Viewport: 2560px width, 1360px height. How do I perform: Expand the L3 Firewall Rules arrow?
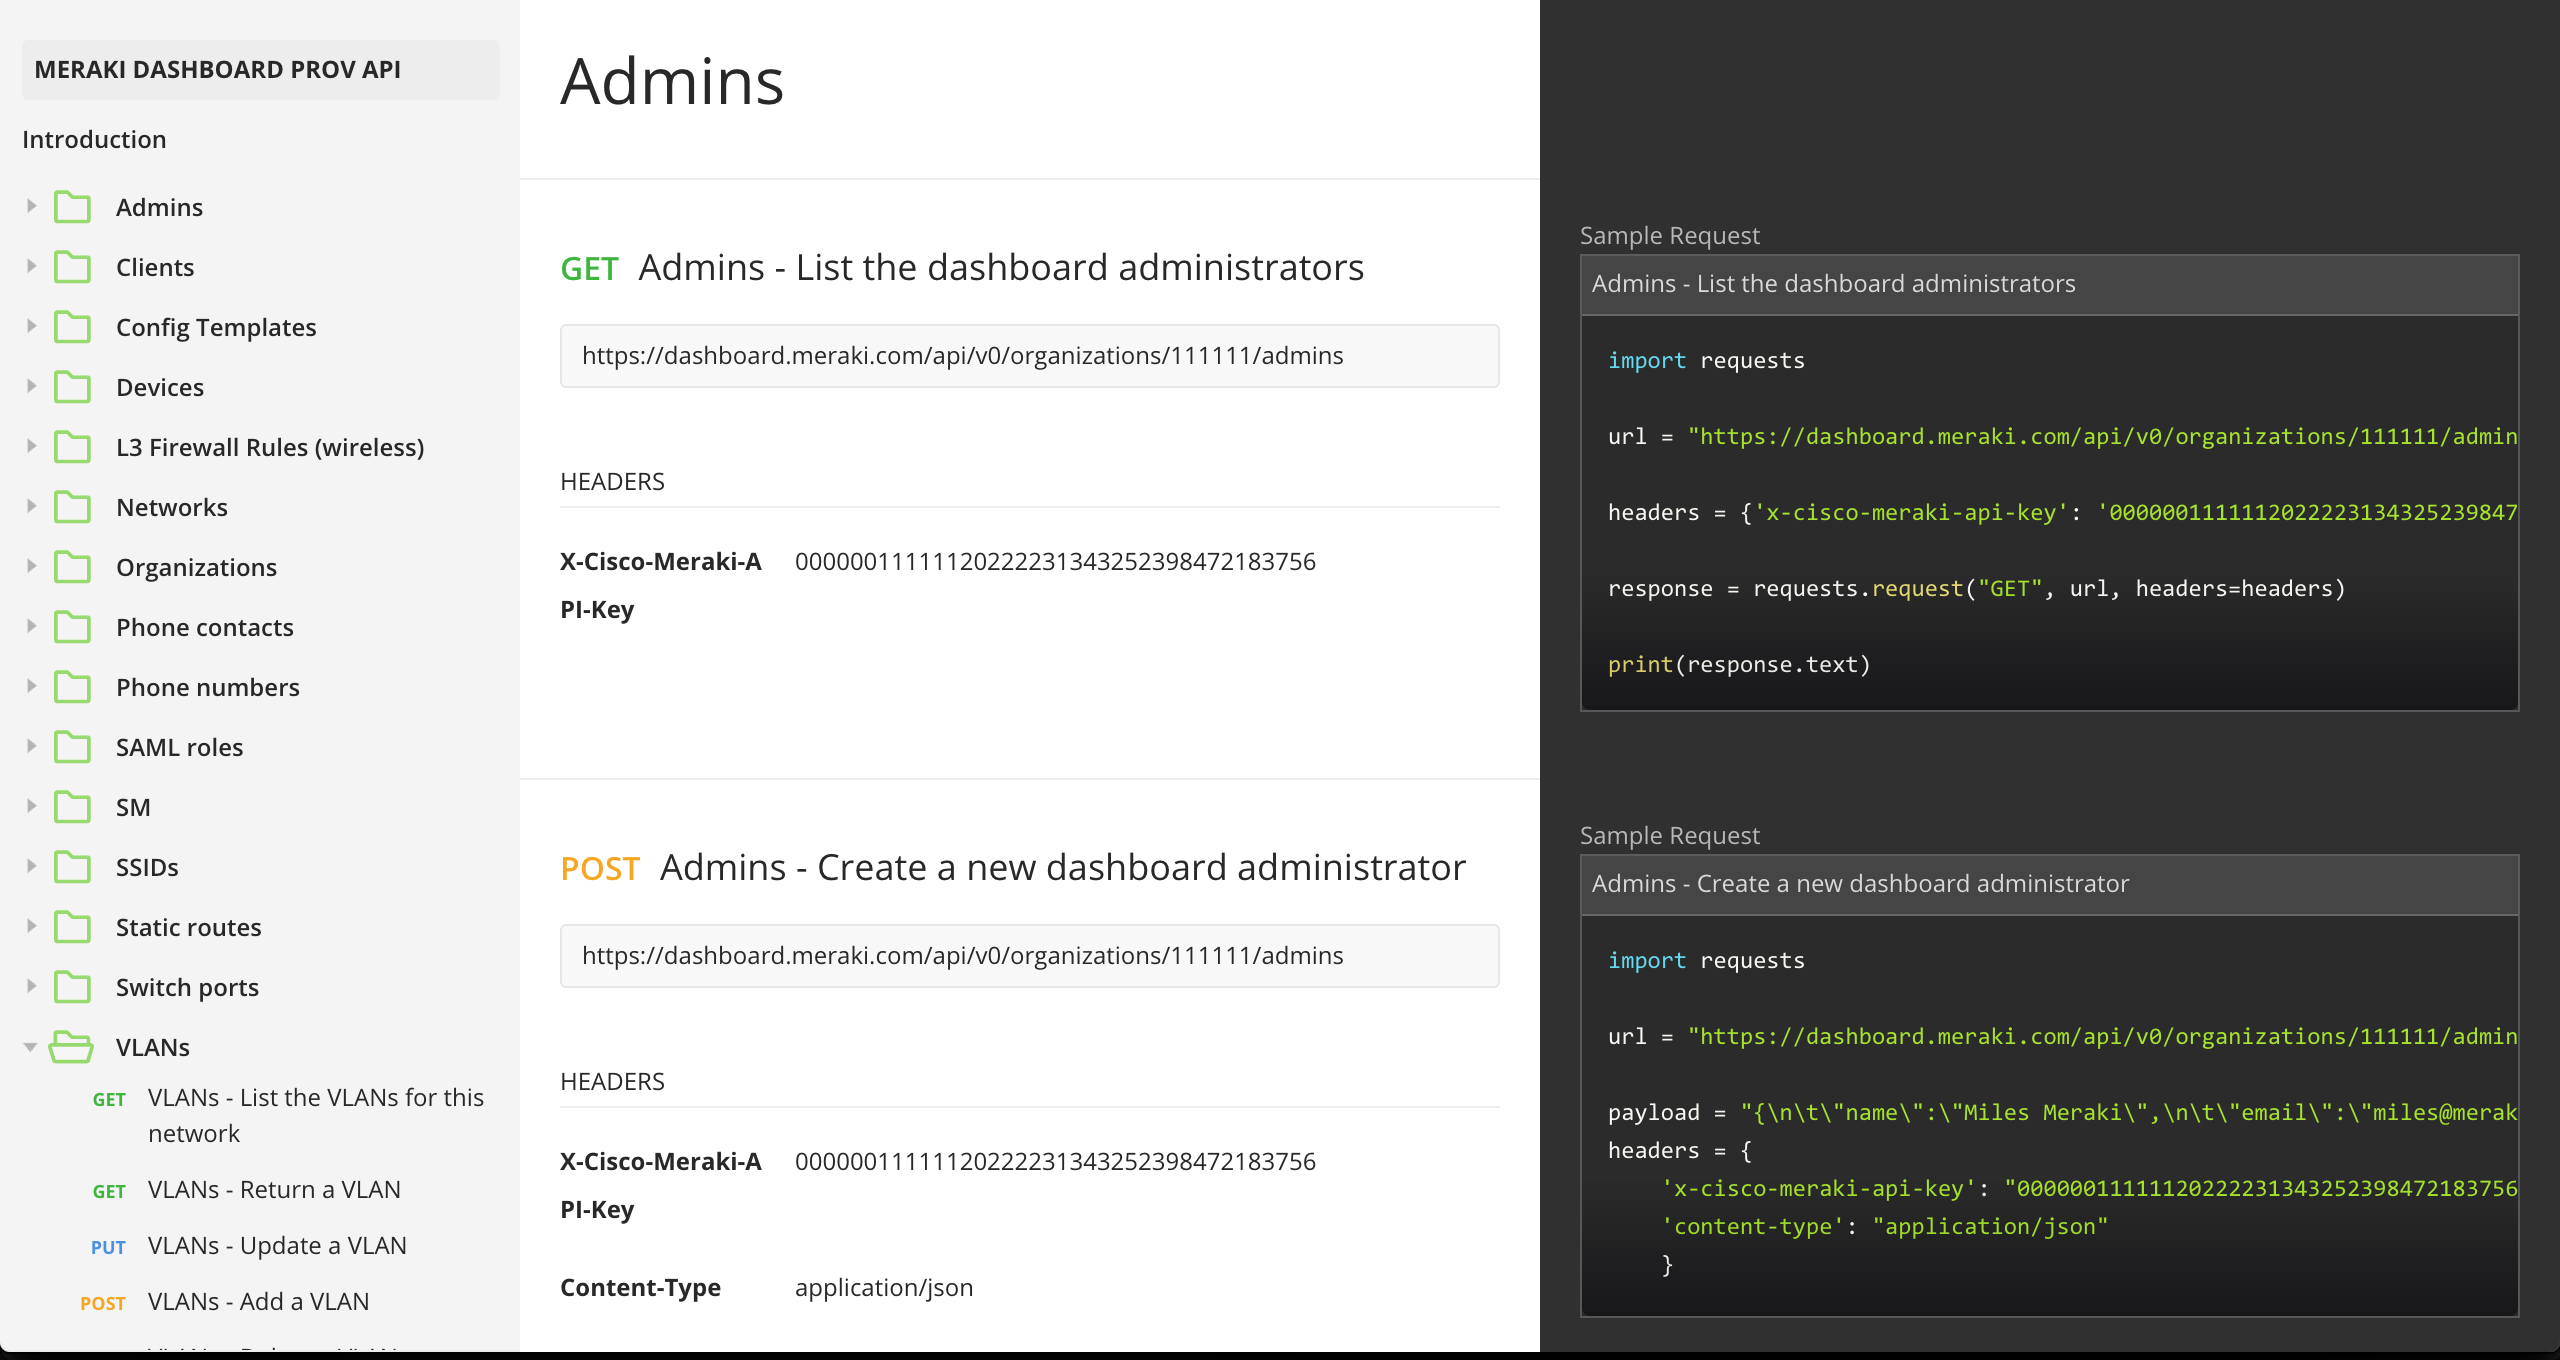tap(31, 446)
